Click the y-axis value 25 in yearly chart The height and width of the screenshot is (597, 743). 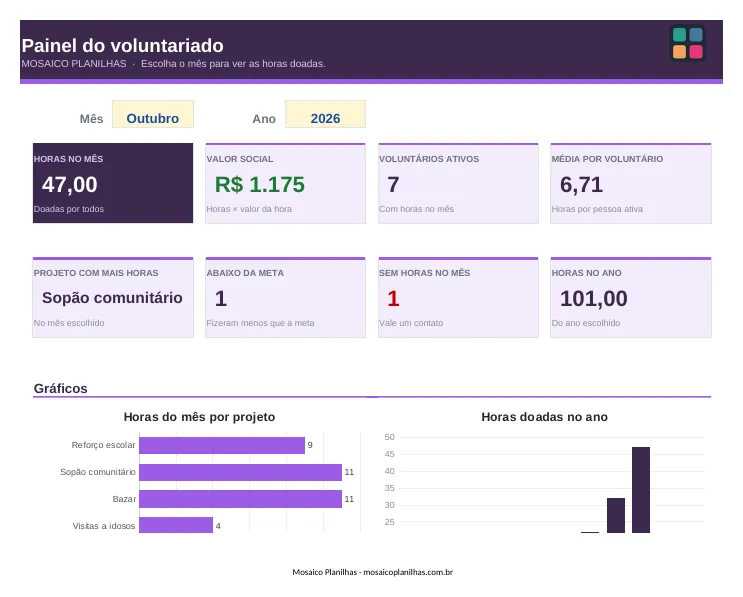pyautogui.click(x=390, y=522)
